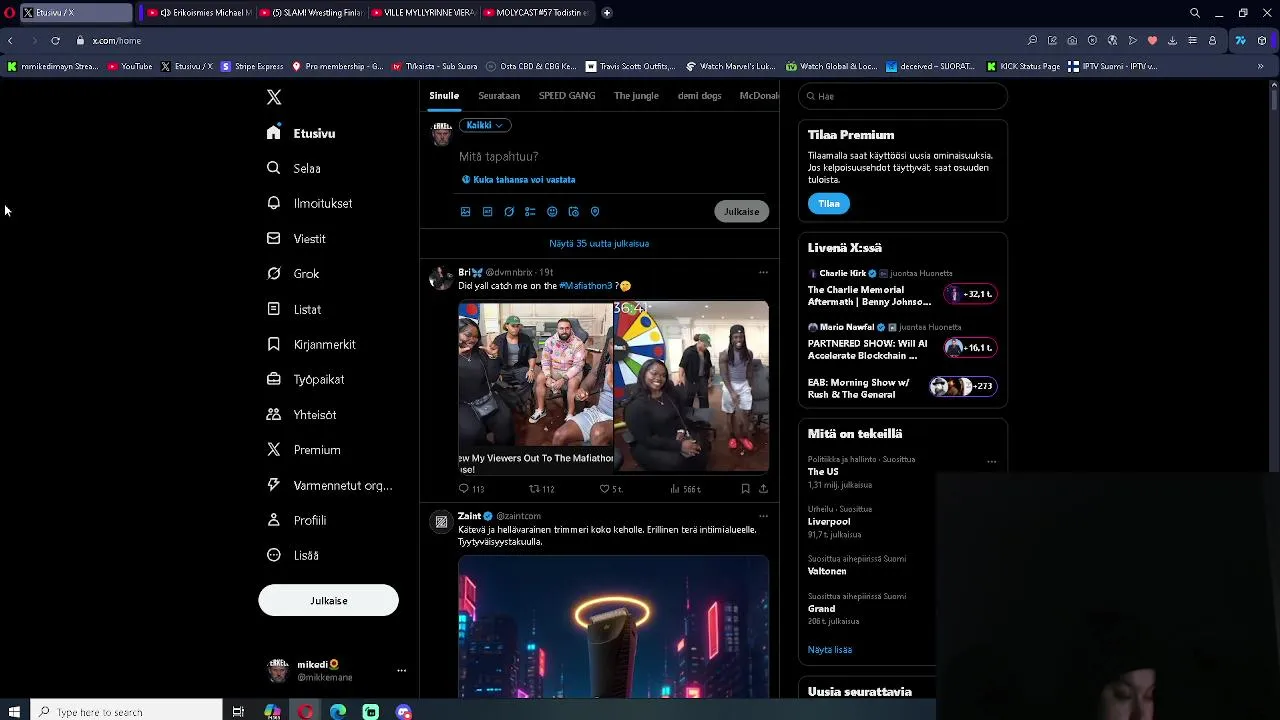Open the right image in Bri's post

[x=691, y=386]
